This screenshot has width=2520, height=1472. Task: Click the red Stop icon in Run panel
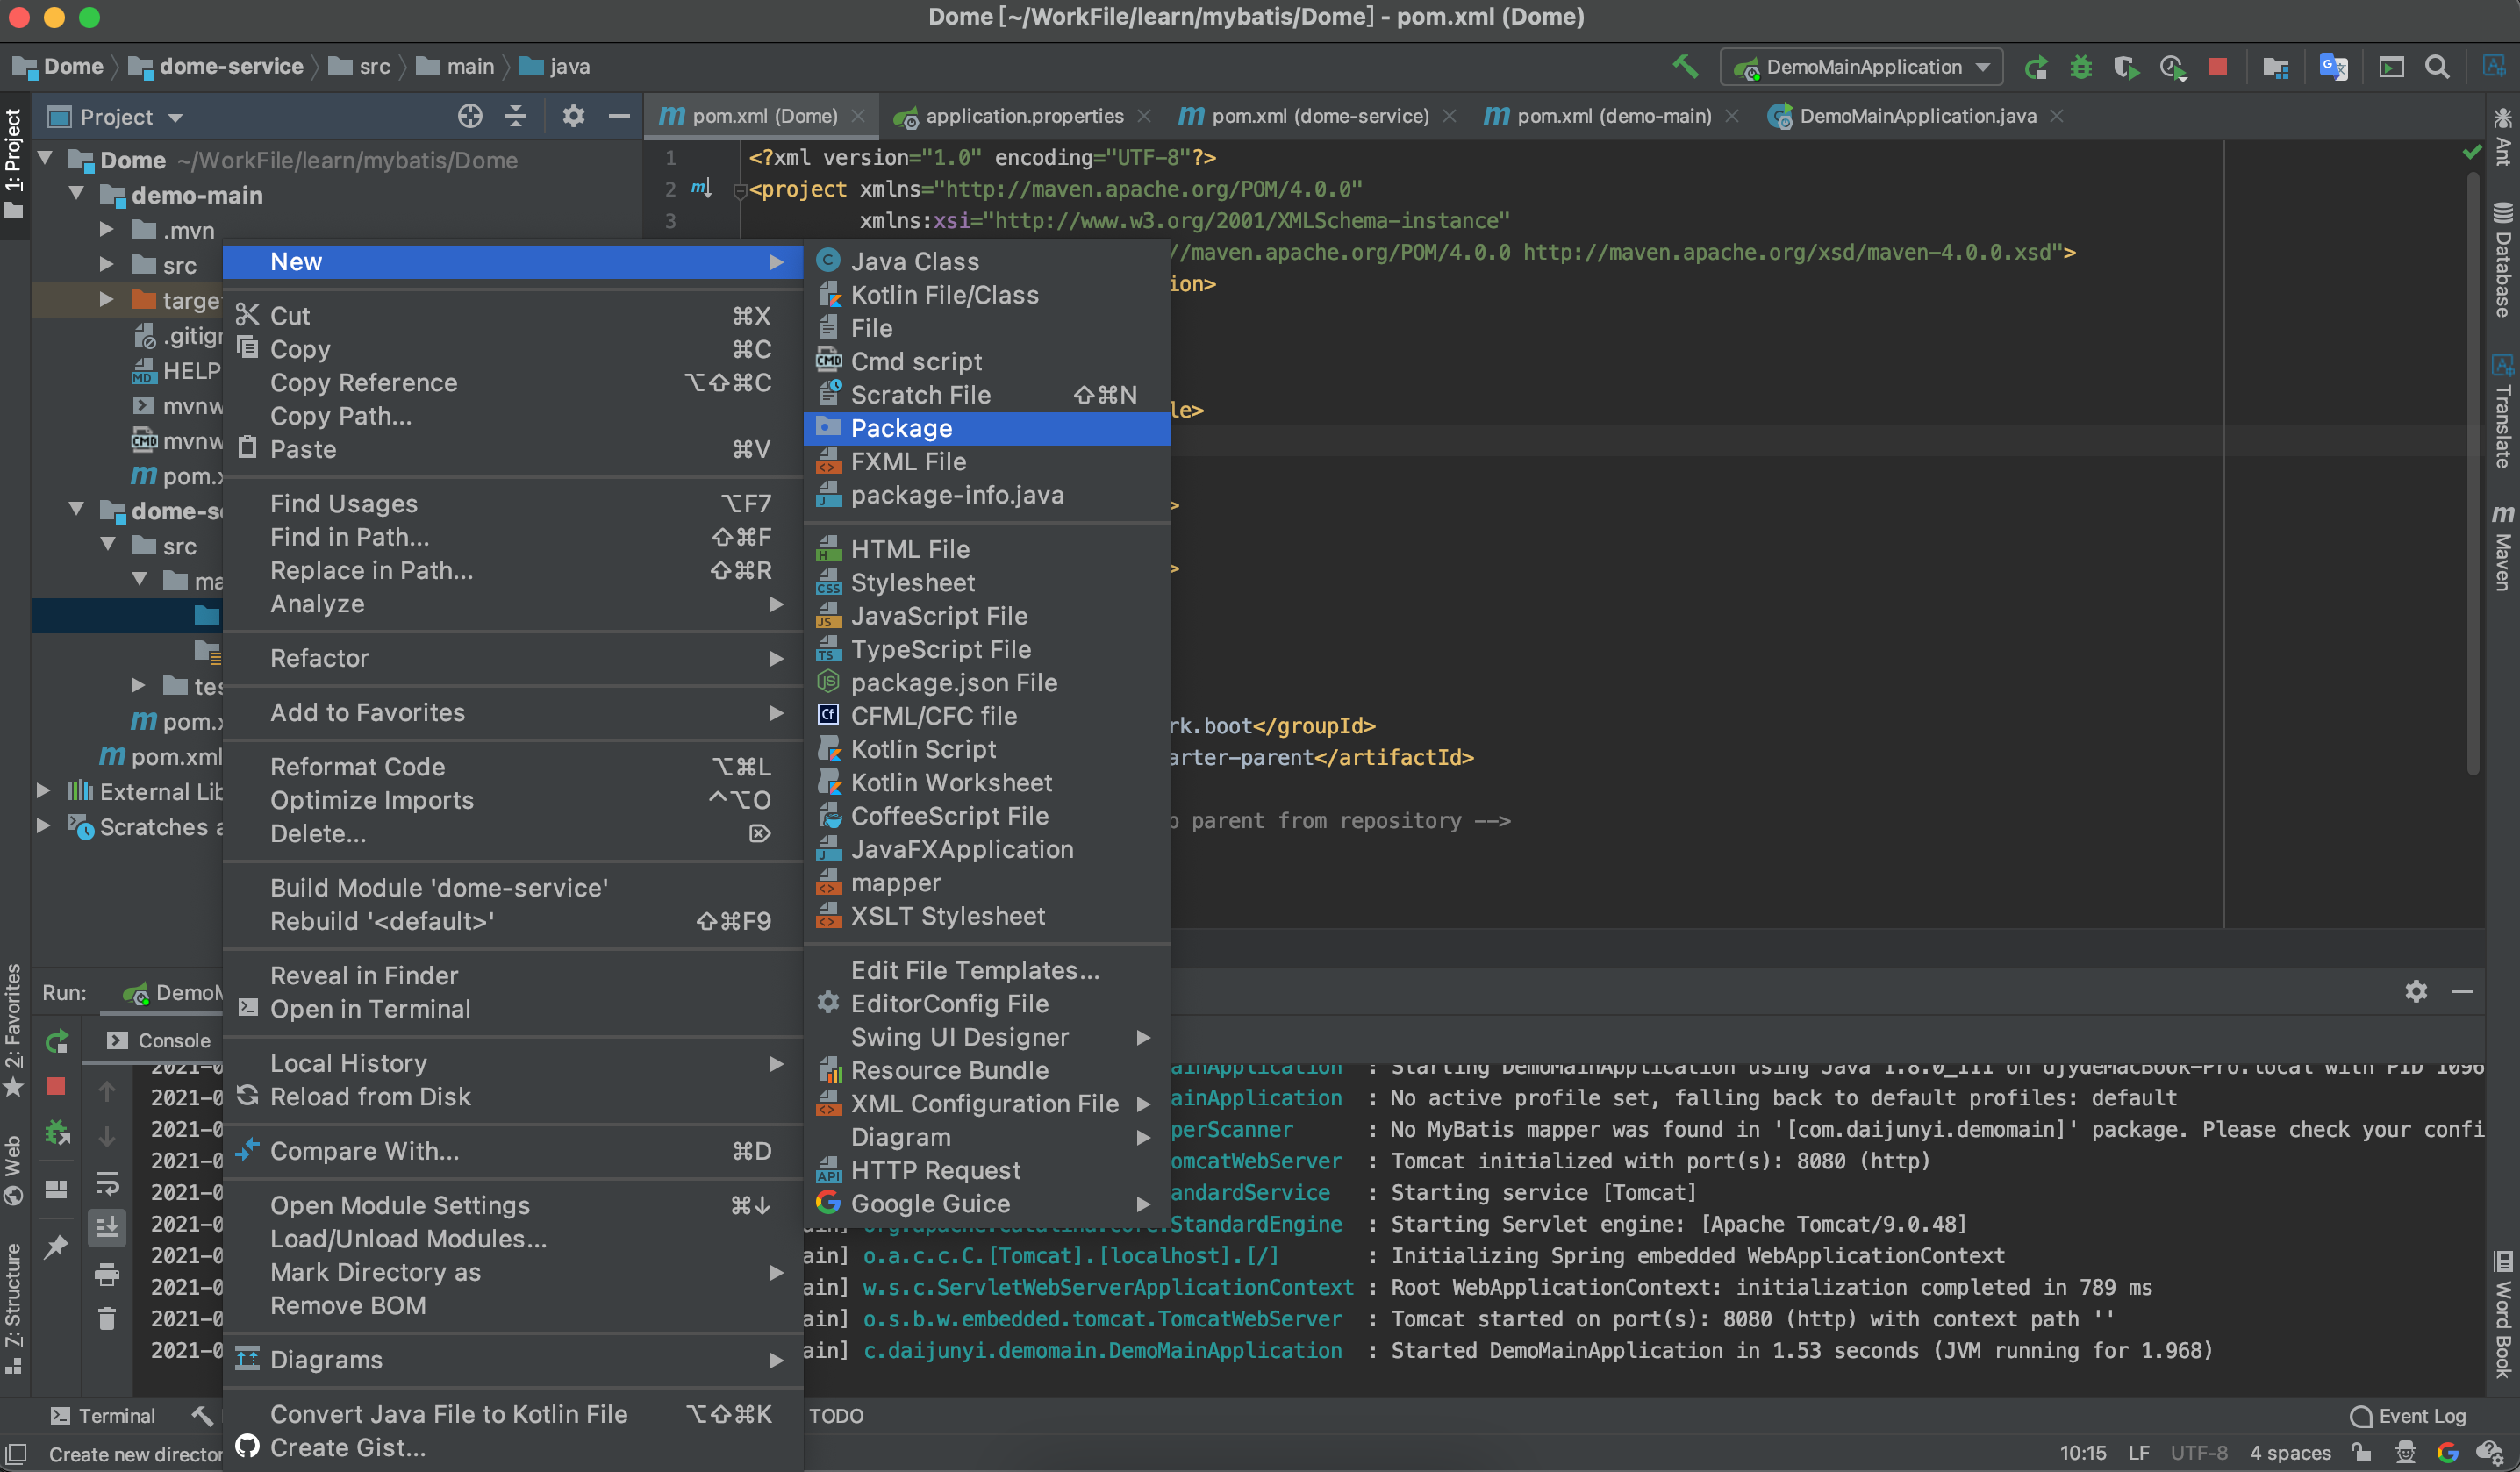coord(57,1087)
